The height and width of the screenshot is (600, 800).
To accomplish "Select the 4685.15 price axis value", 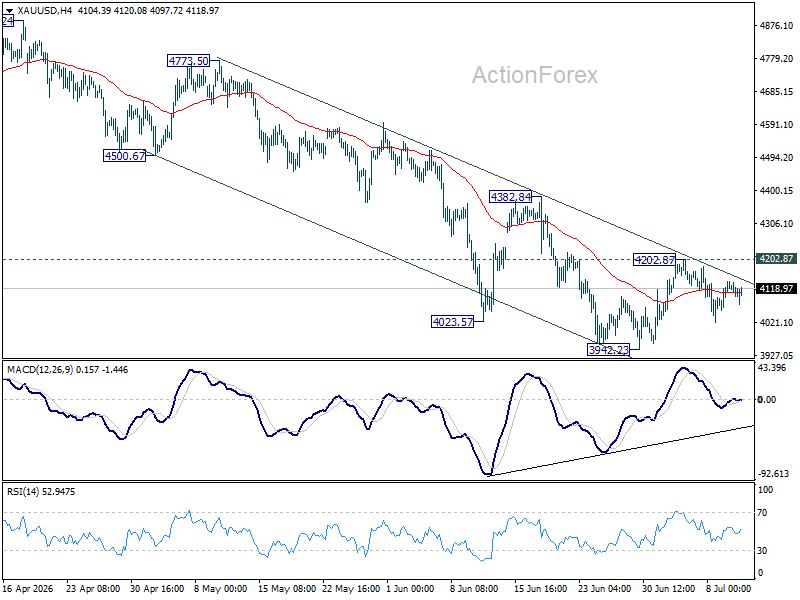I will (x=777, y=92).
